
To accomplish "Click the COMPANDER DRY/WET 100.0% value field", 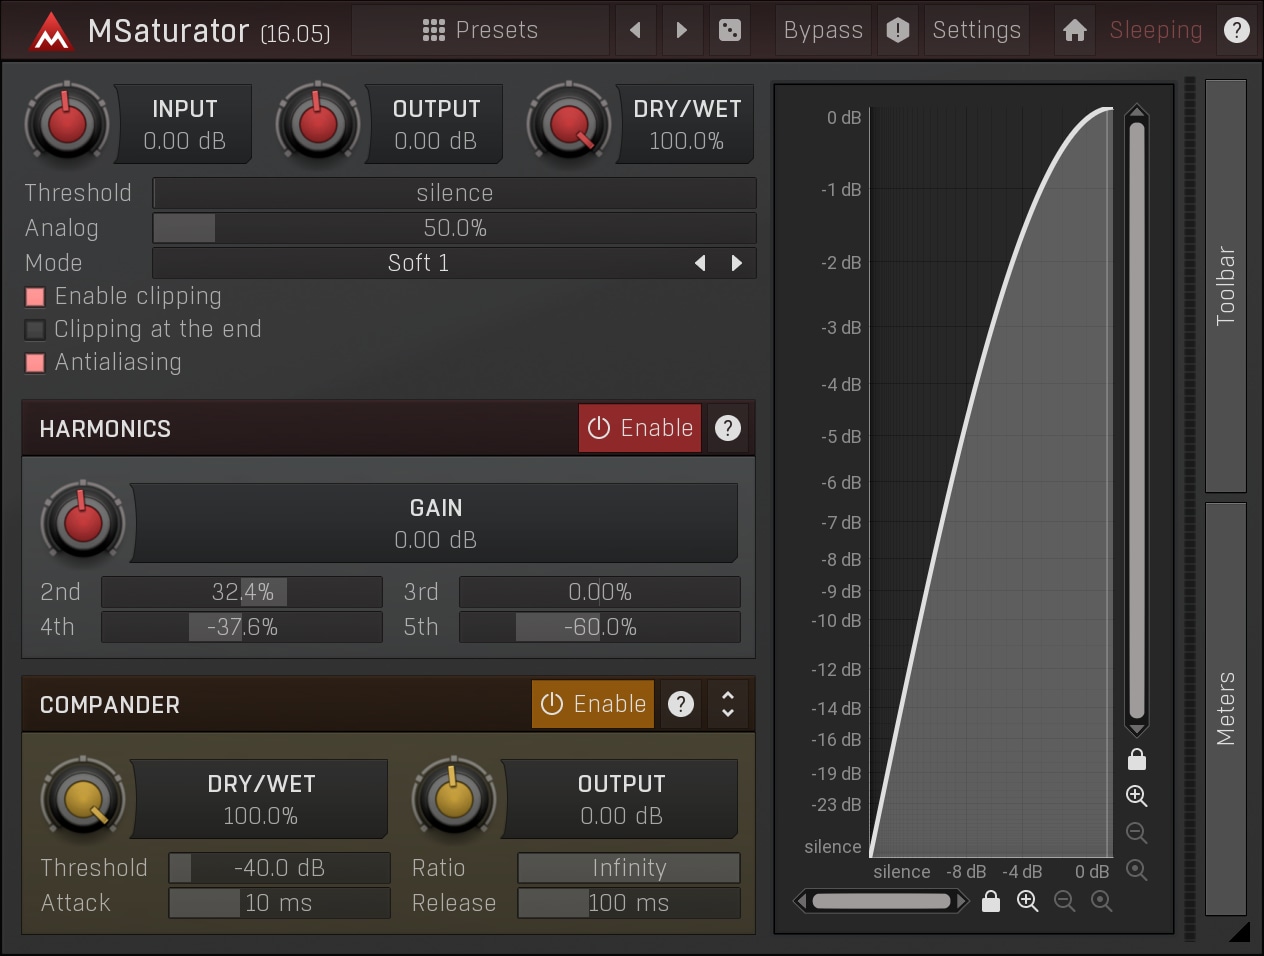I will pos(260,799).
